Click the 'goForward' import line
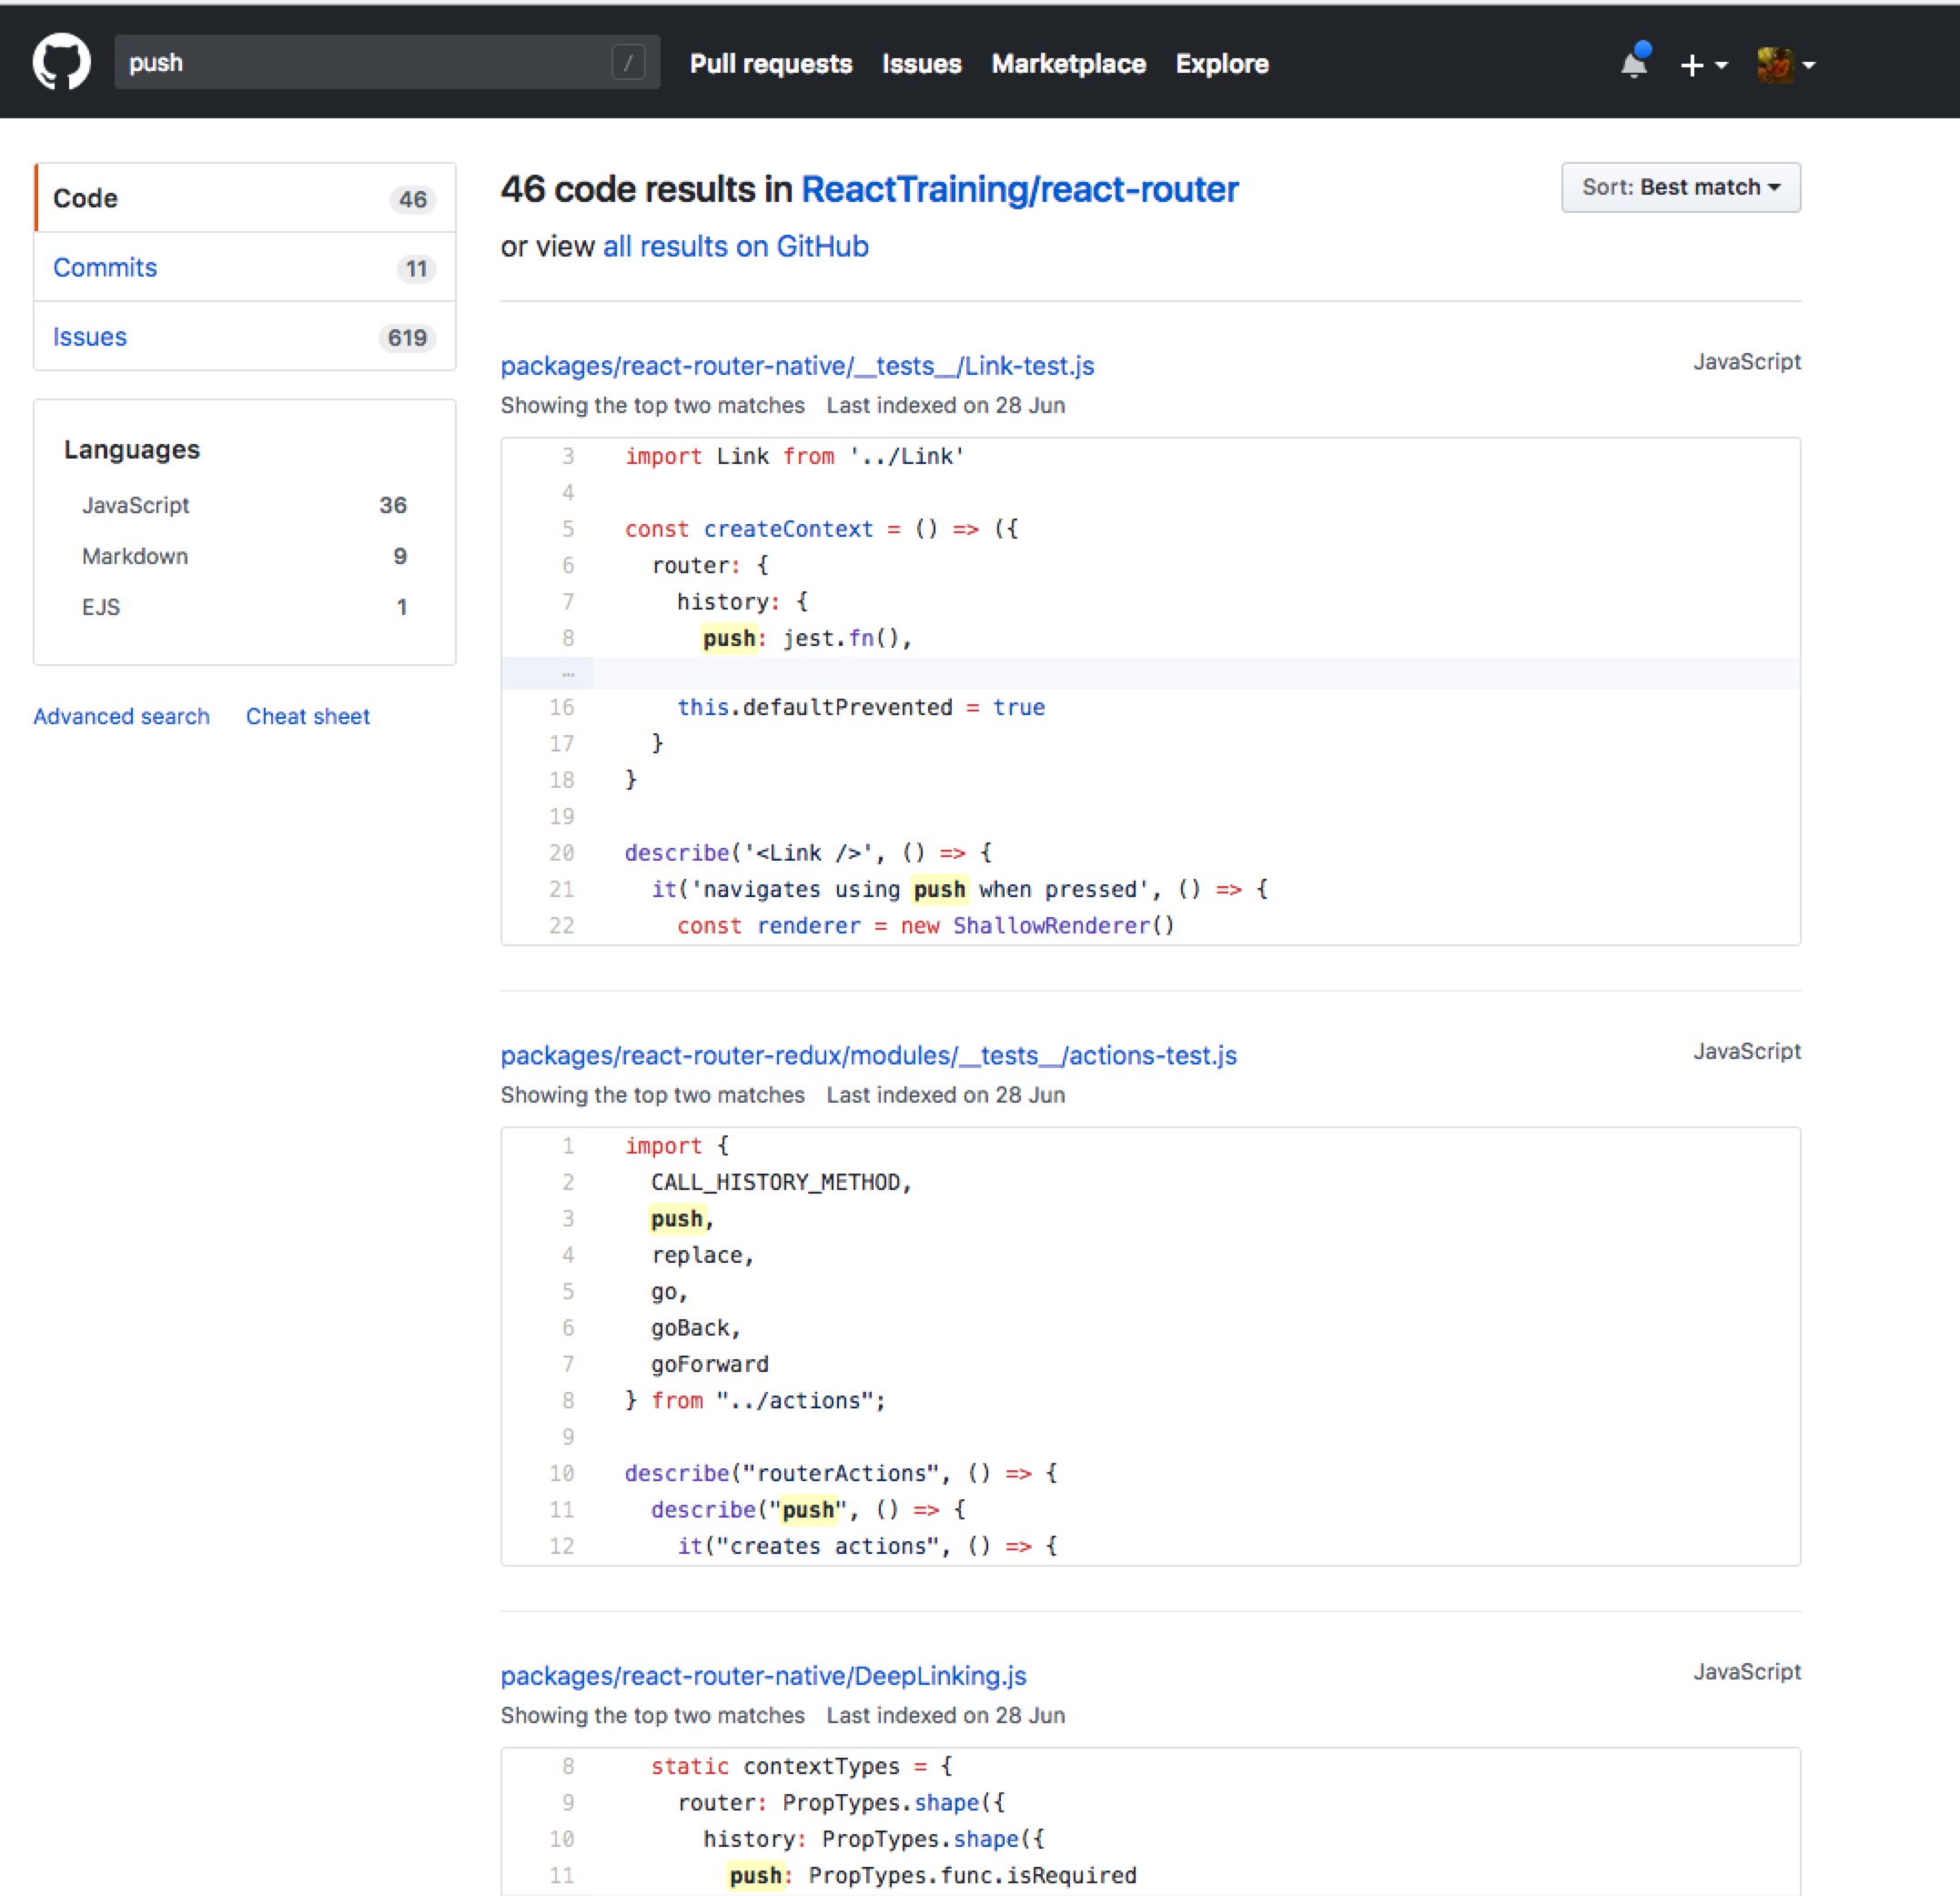 [710, 1364]
